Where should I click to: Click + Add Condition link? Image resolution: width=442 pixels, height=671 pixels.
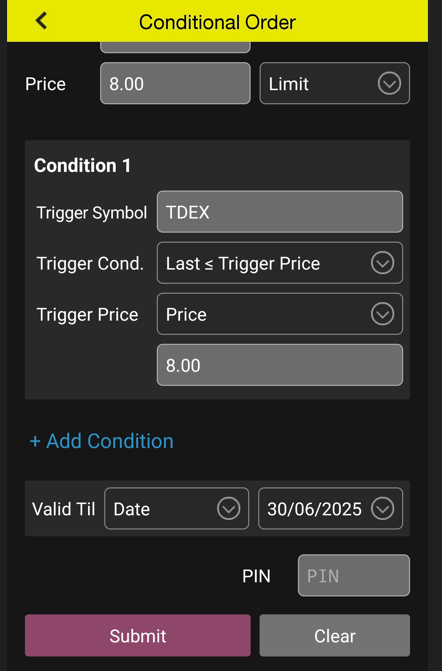click(101, 441)
